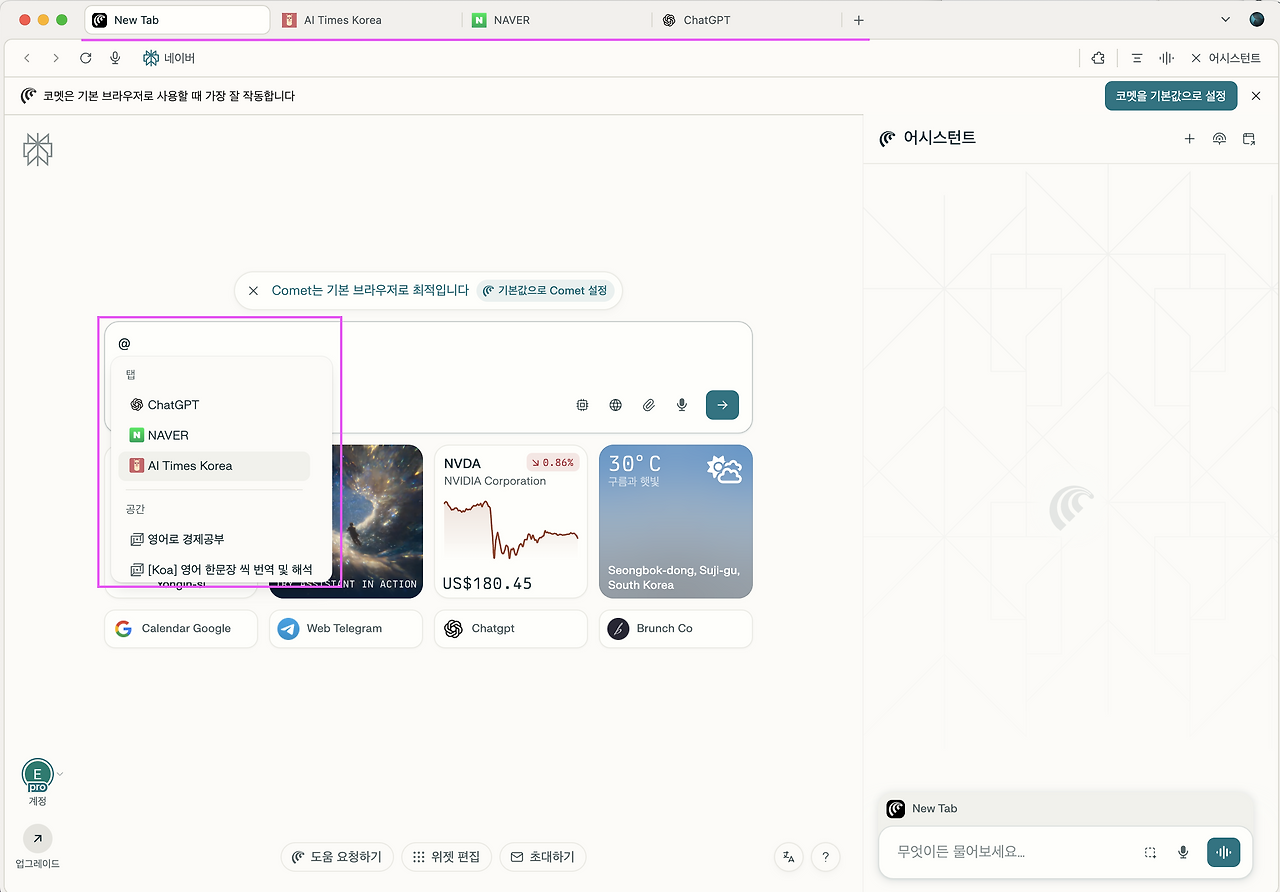Reload the current page

[86, 58]
